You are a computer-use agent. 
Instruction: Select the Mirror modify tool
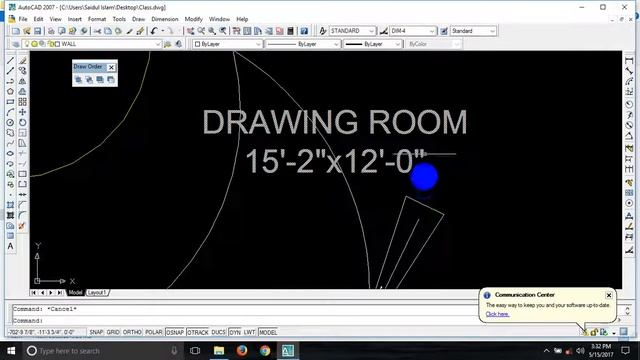22,81
